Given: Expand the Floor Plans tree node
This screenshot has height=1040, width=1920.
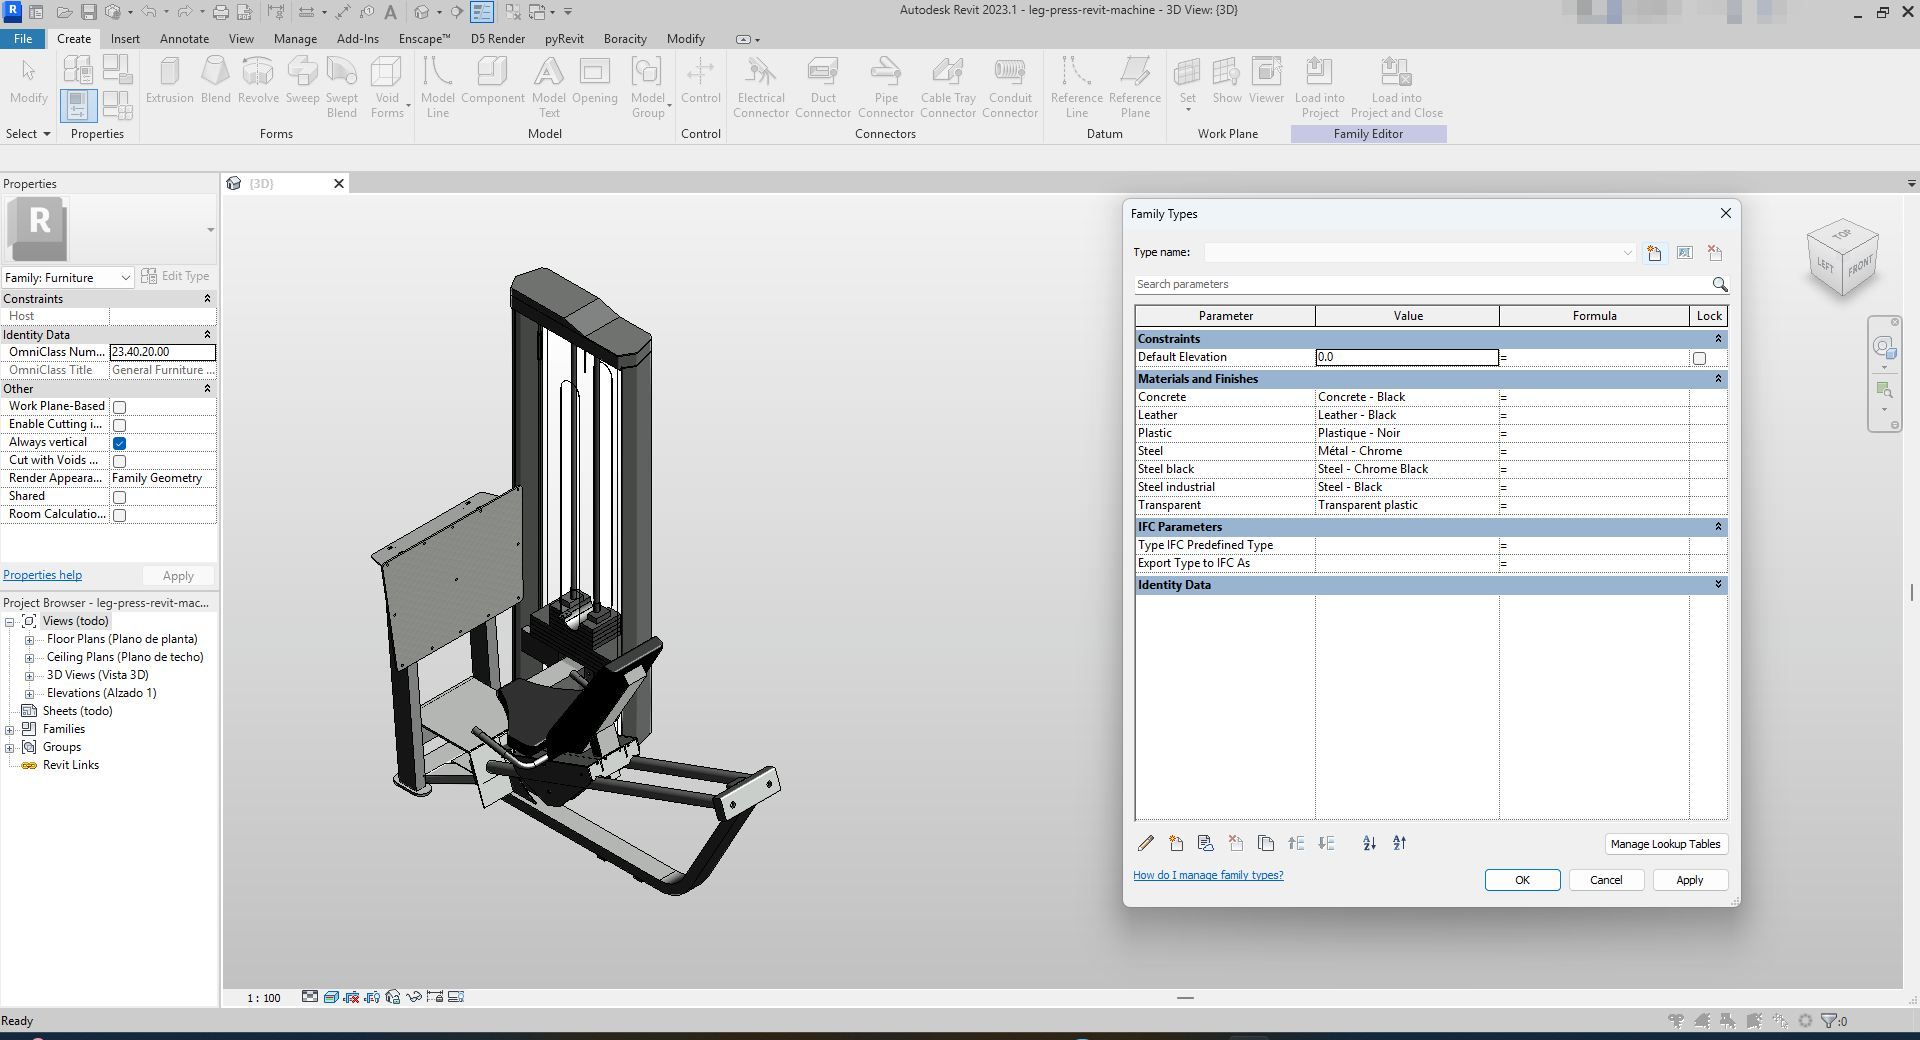Looking at the screenshot, I should click(x=29, y=640).
